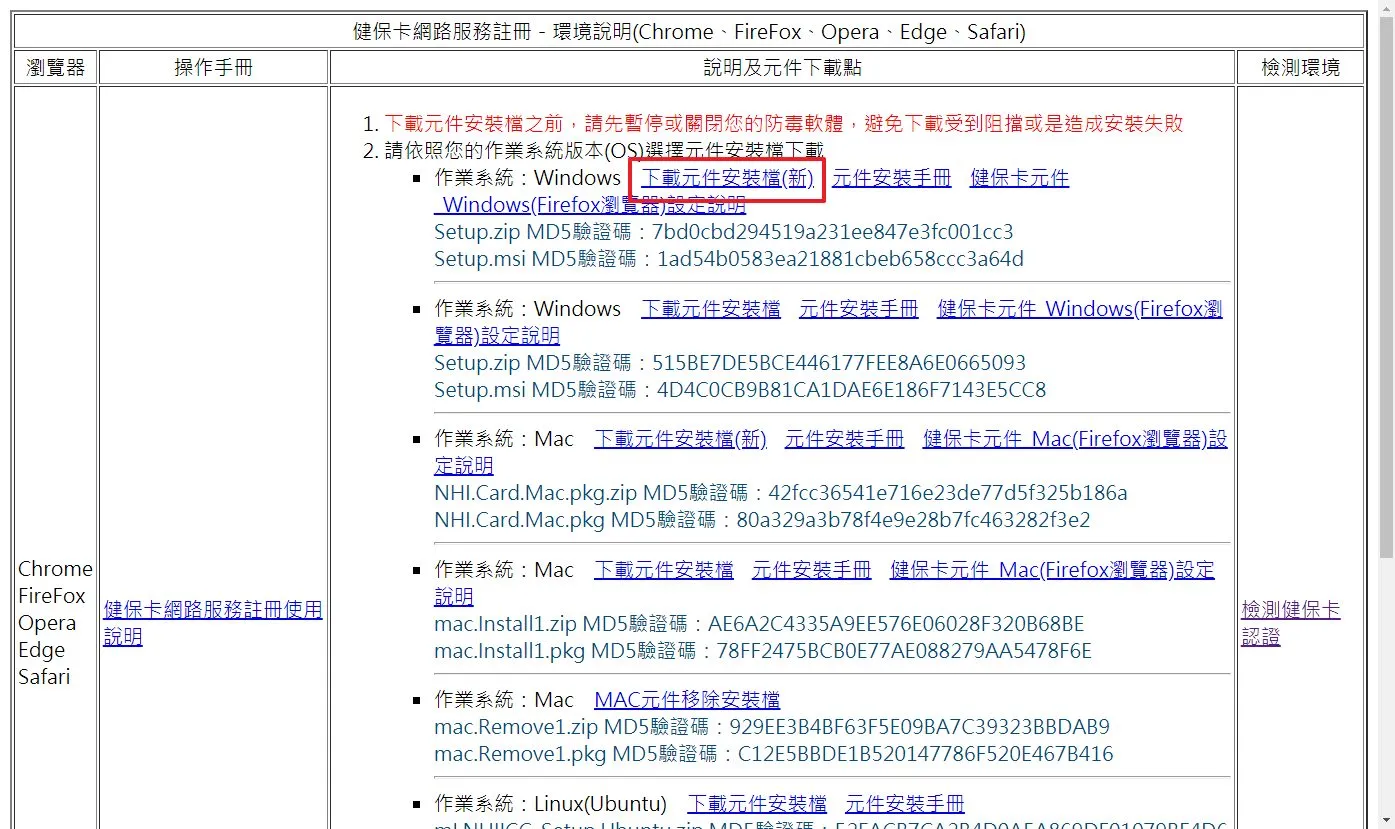Click the 健保卡網路服務註冊 - 環境說明 title
This screenshot has height=829, width=1395.
tap(690, 32)
